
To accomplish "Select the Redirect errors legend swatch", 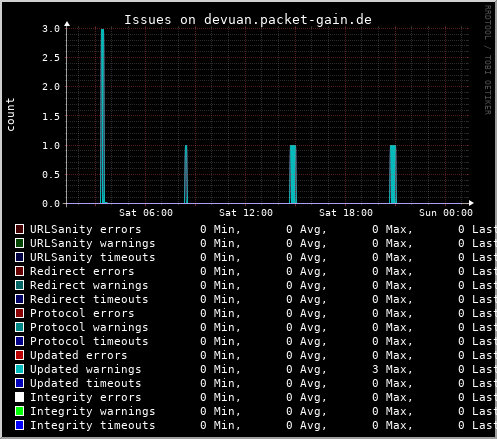I will [19, 271].
